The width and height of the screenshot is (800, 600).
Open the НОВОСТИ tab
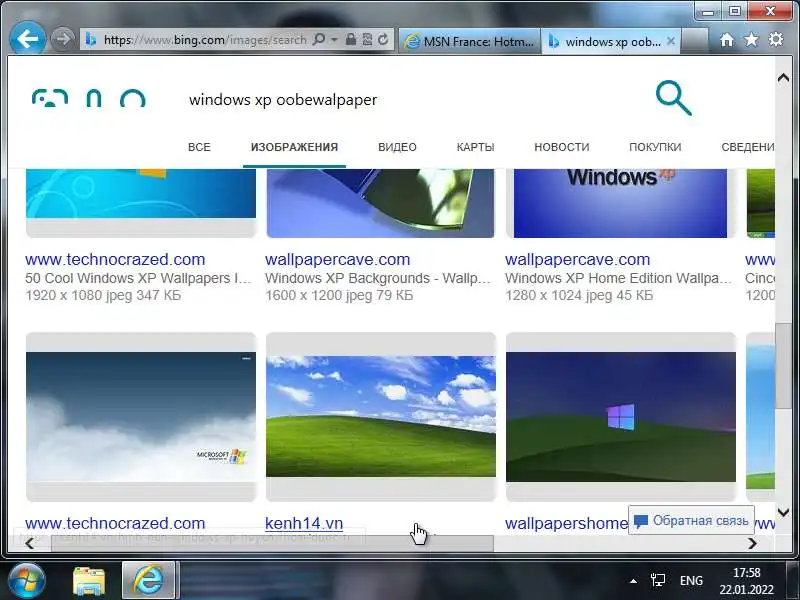tap(561, 147)
